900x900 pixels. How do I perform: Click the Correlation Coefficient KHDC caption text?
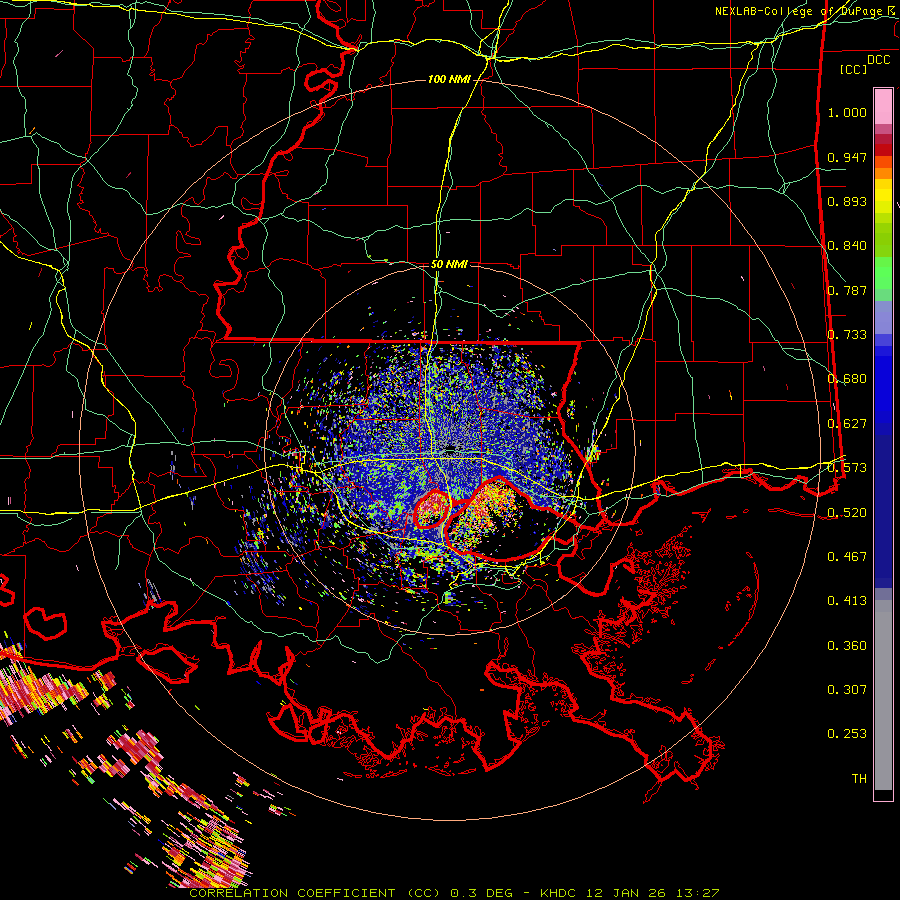pyautogui.click(x=454, y=893)
